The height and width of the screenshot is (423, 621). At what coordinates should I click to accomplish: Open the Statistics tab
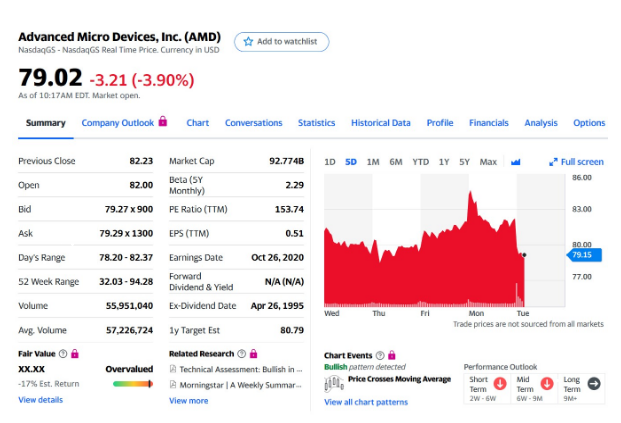click(316, 123)
